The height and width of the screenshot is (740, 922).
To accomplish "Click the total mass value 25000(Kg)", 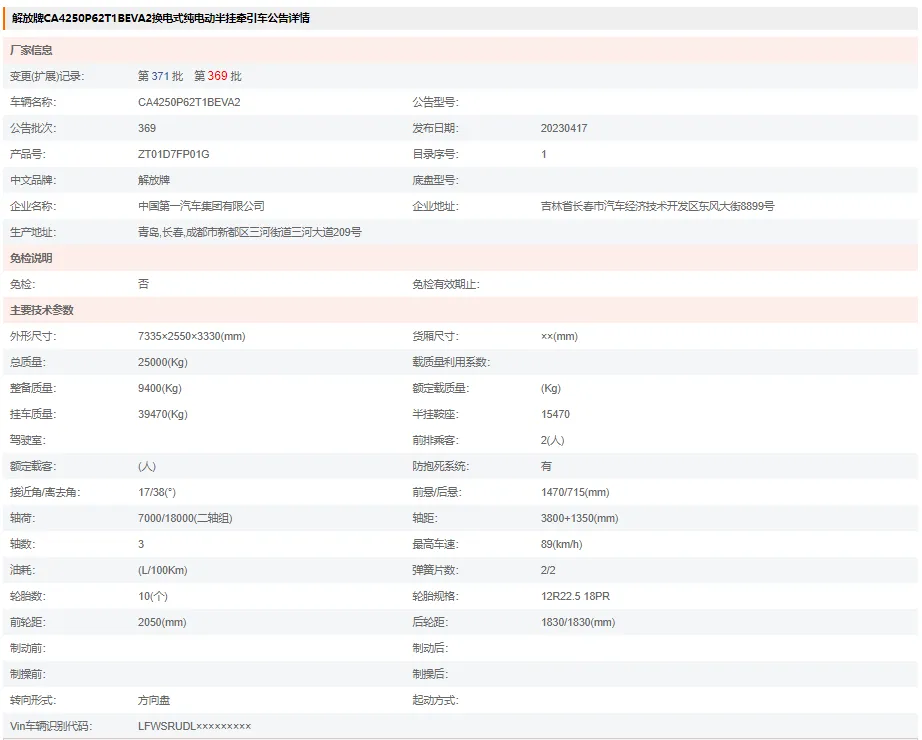I will point(162,362).
